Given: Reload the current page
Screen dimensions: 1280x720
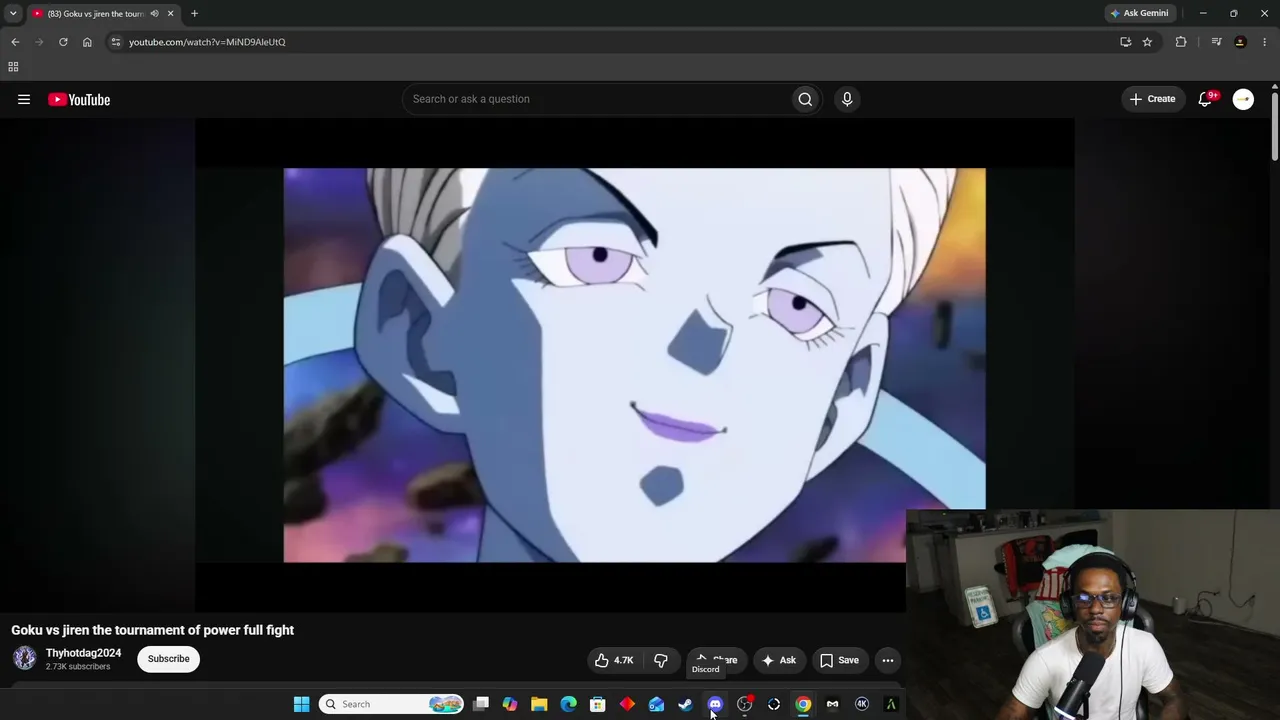Looking at the screenshot, I should pos(63,42).
